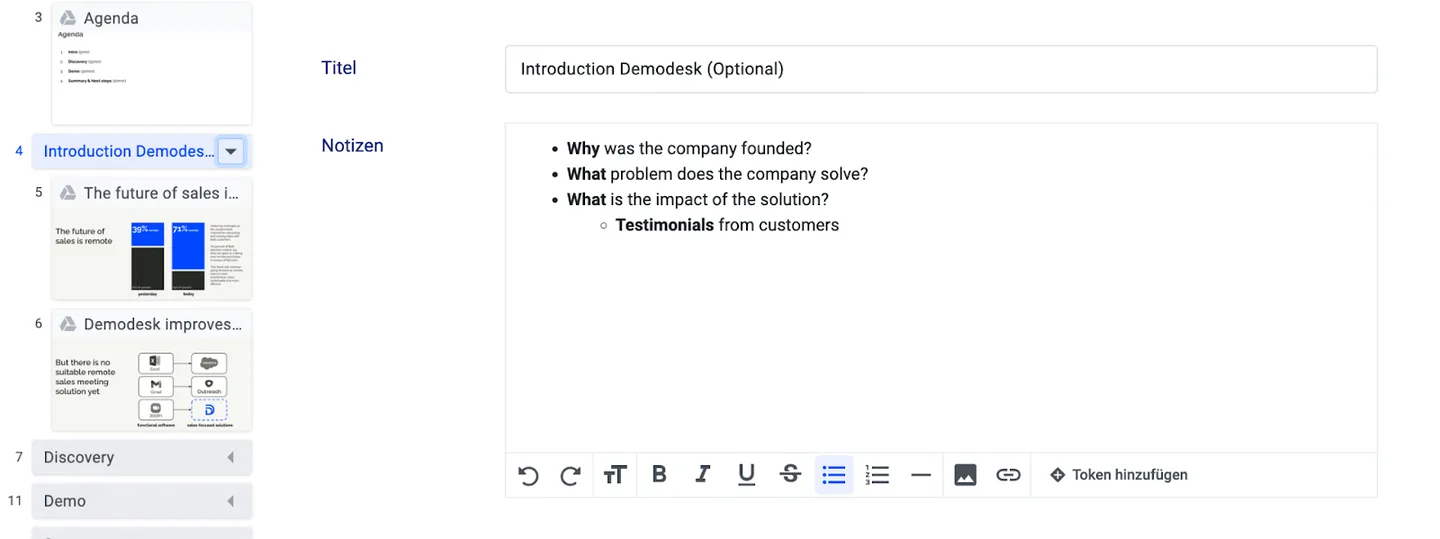Switch to numbered list formatting
This screenshot has height=539, width=1440.
click(x=877, y=475)
